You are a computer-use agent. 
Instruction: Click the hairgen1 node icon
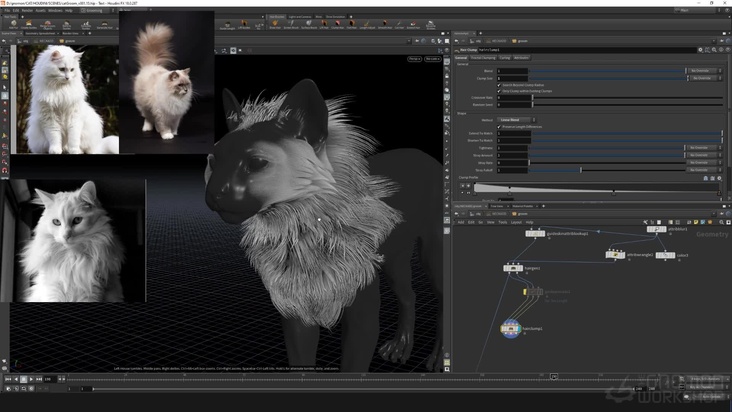tap(512, 268)
